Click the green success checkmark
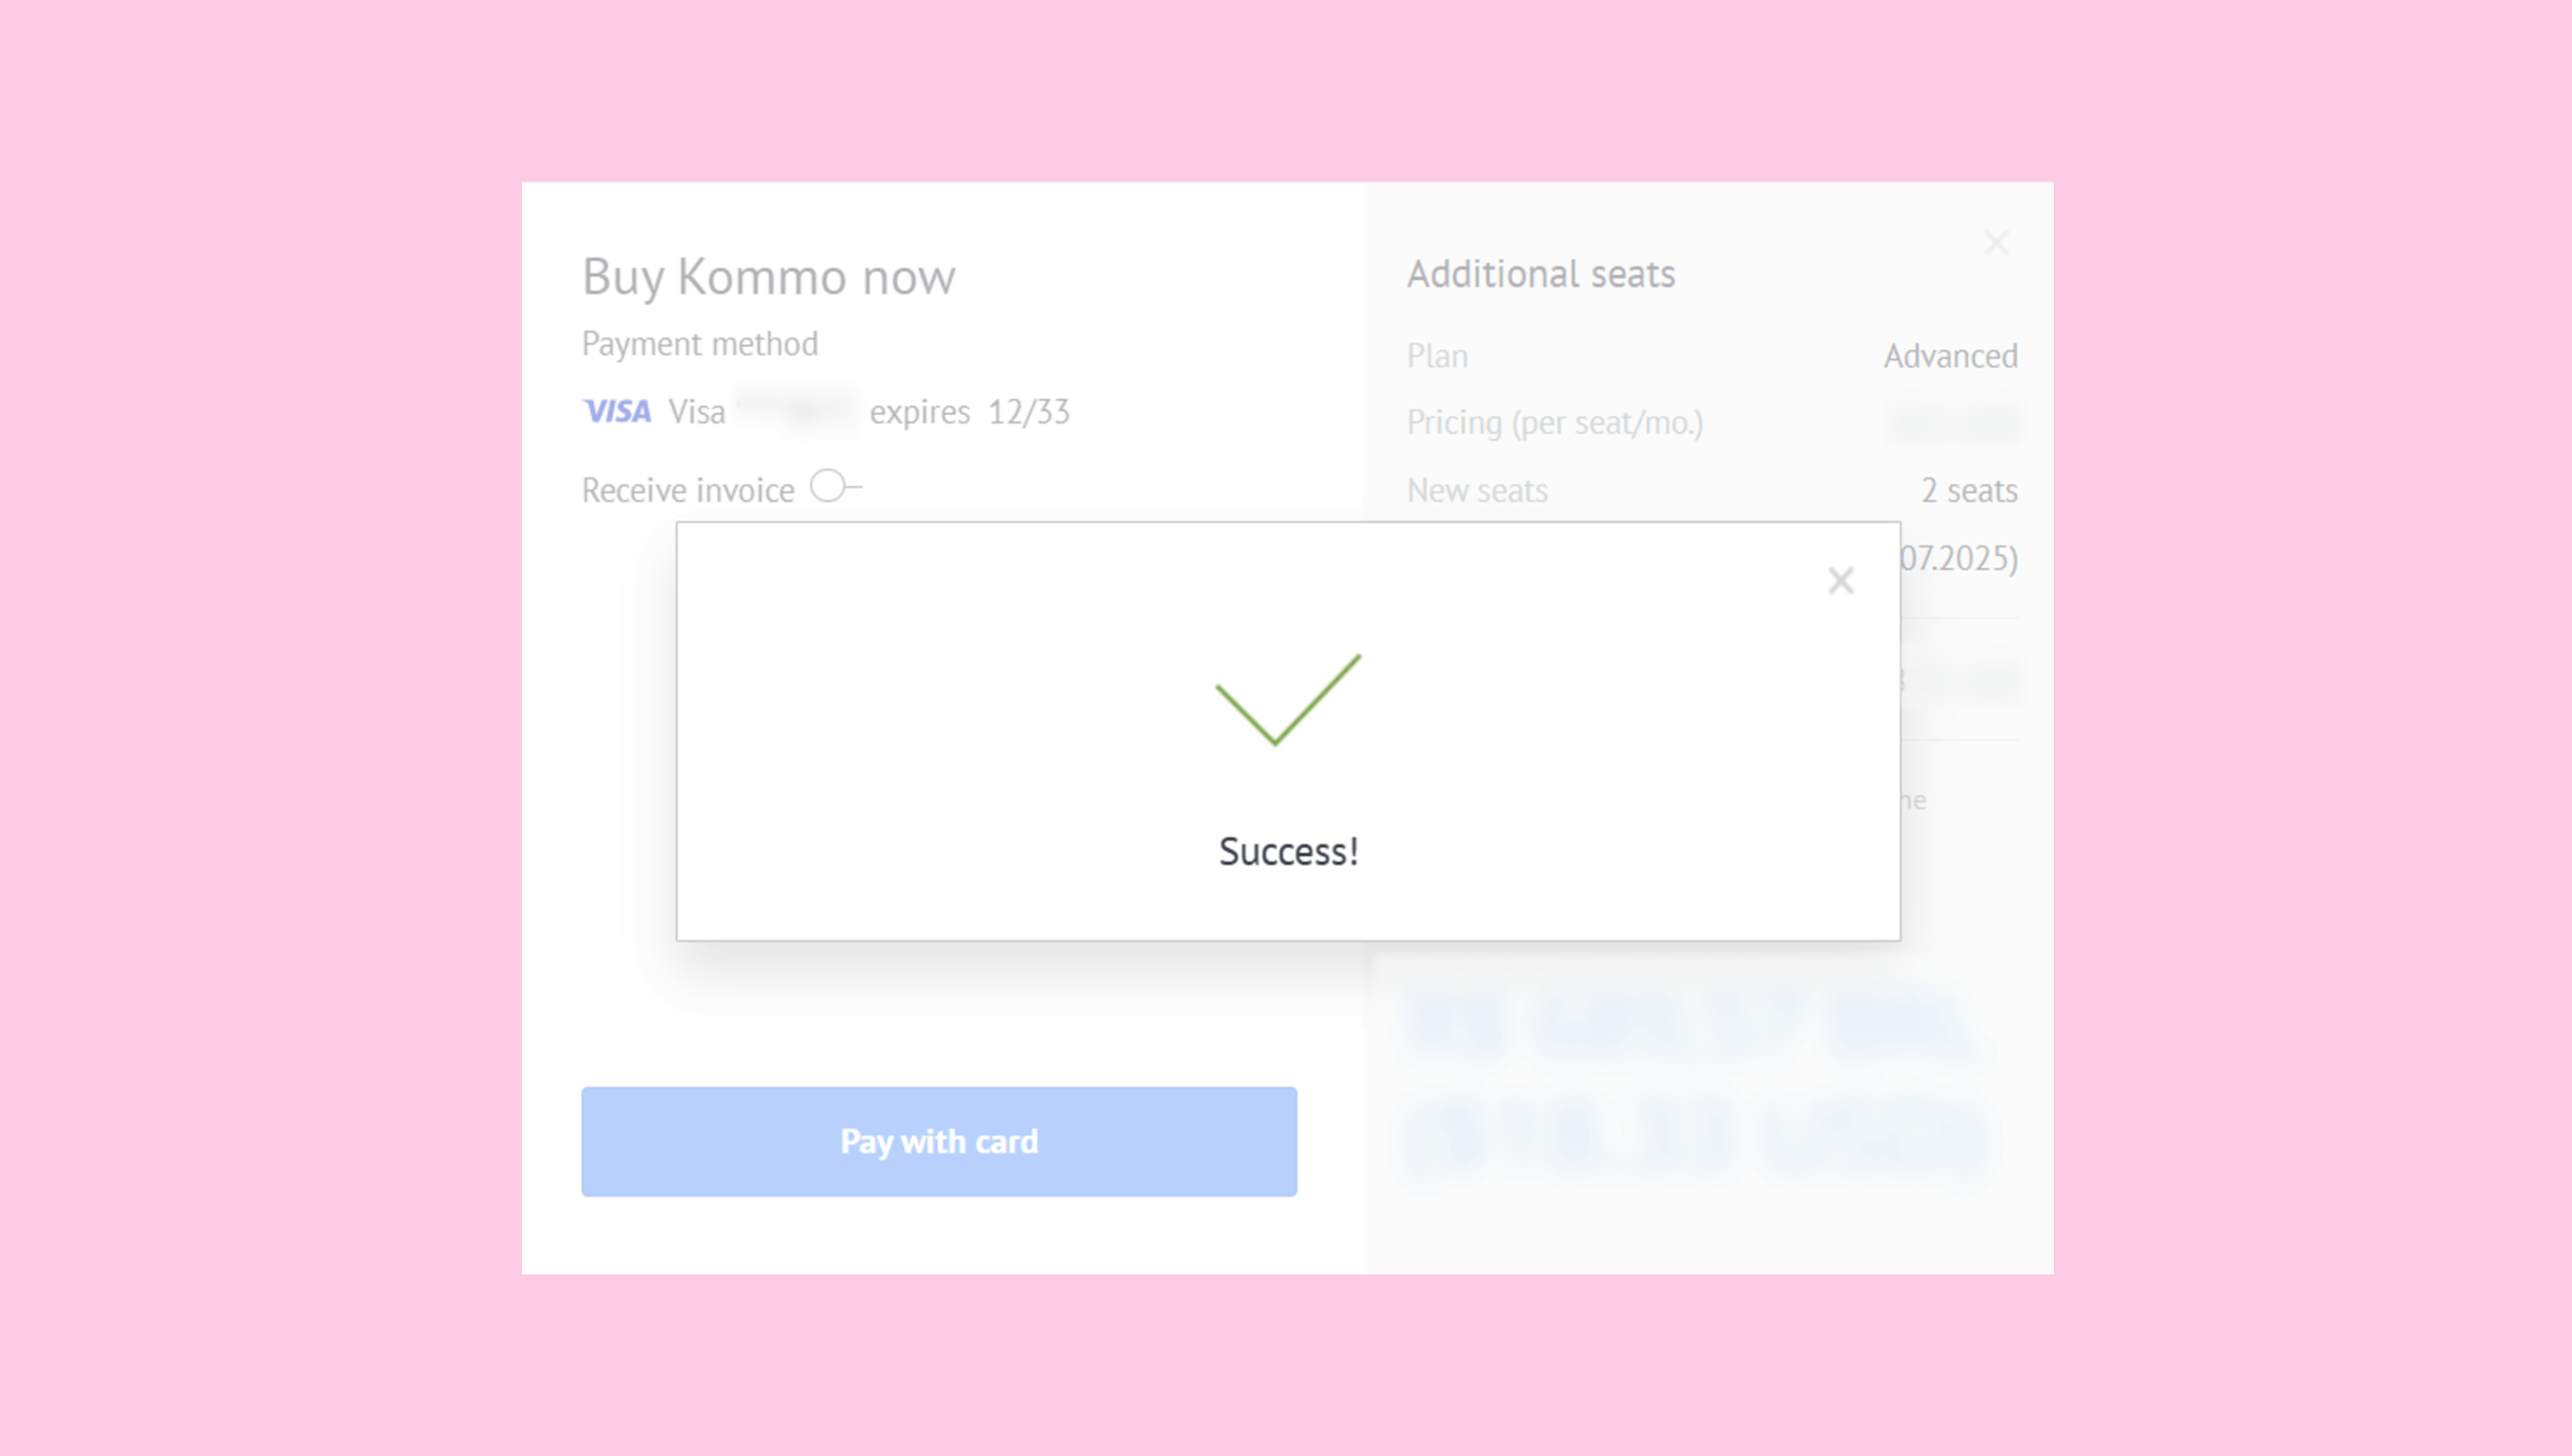The image size is (2572, 1456). click(x=1287, y=699)
